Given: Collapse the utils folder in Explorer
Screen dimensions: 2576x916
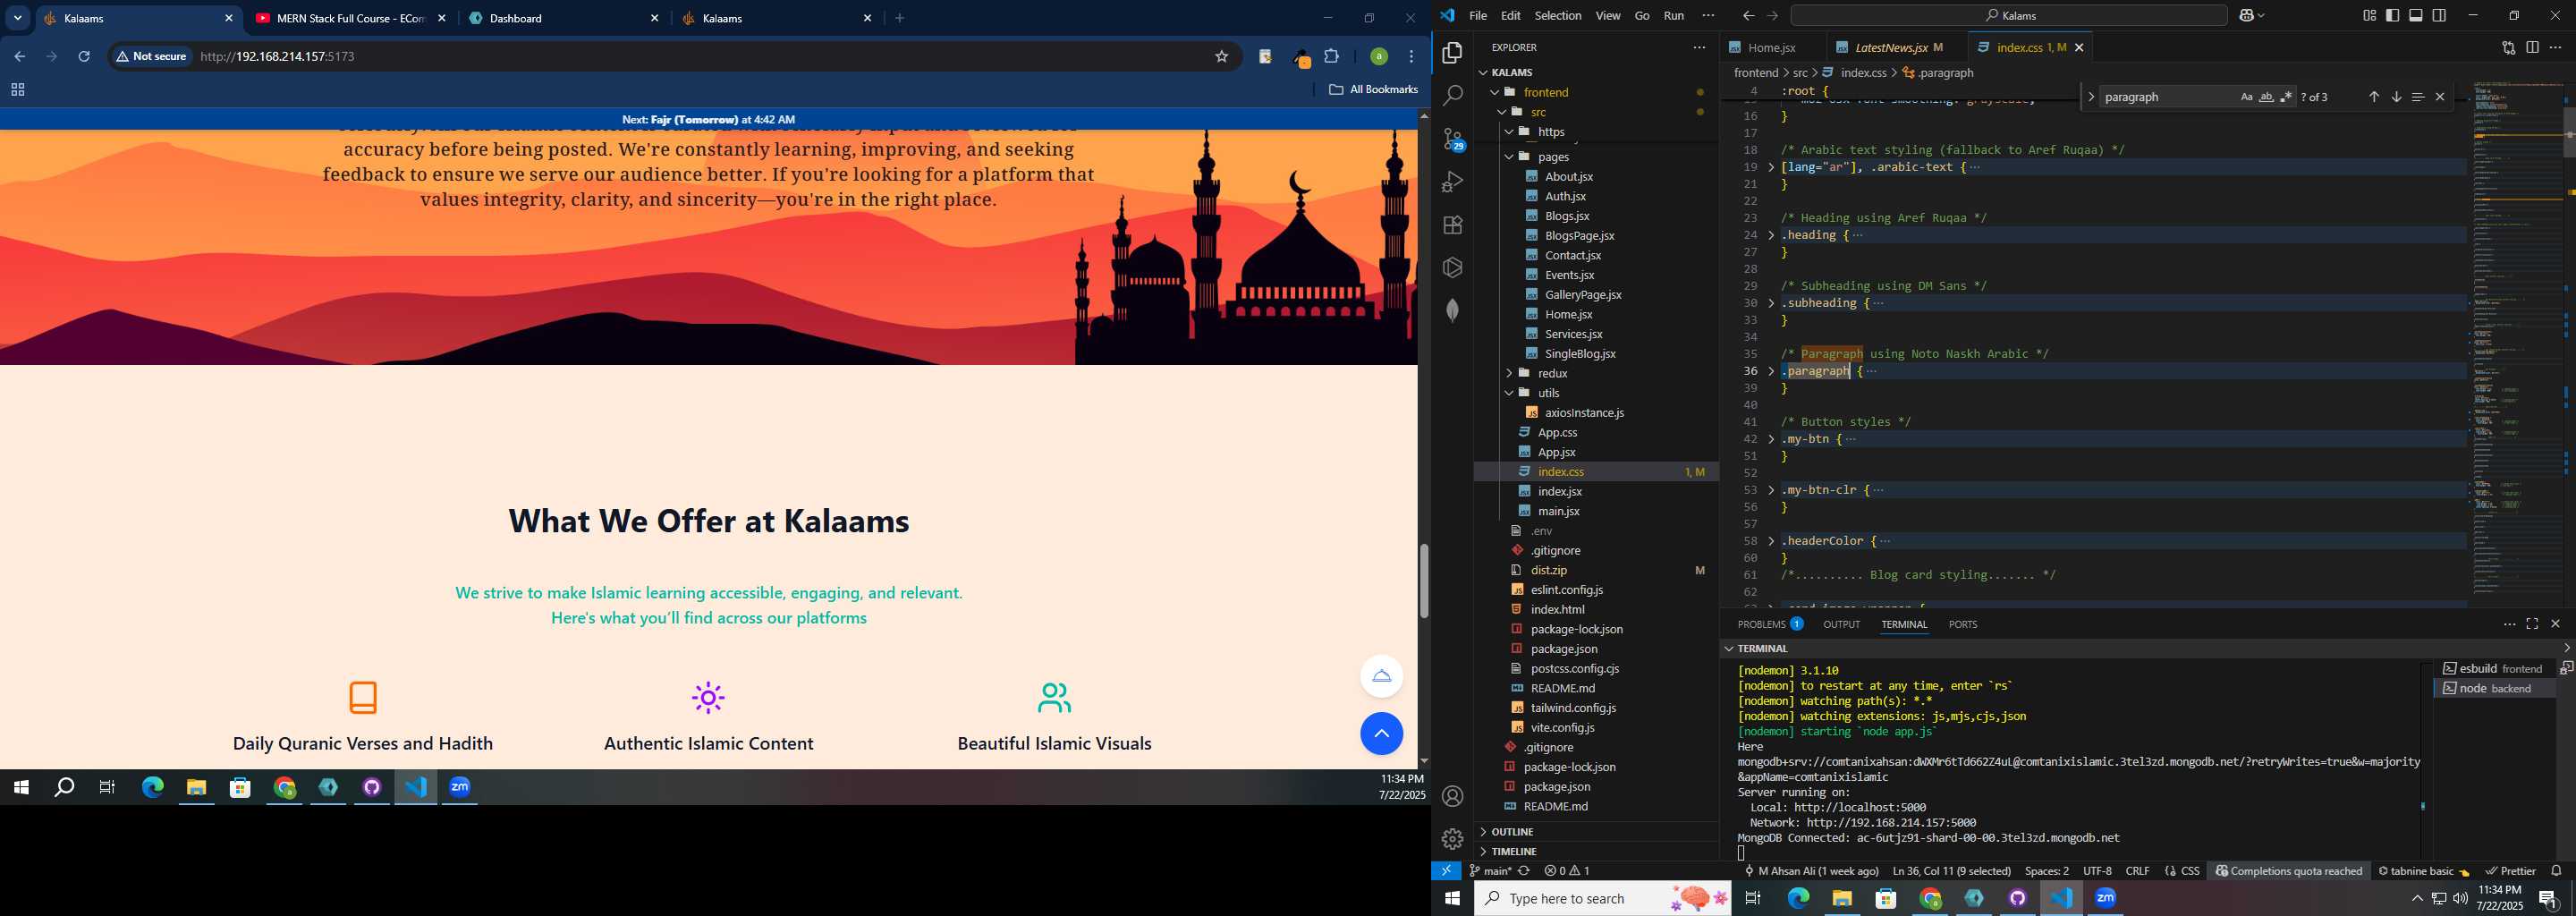Looking at the screenshot, I should click(x=1509, y=393).
